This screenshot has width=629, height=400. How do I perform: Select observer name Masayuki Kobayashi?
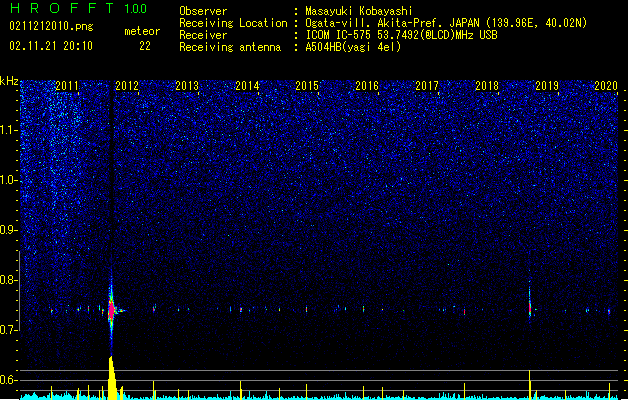tap(359, 11)
